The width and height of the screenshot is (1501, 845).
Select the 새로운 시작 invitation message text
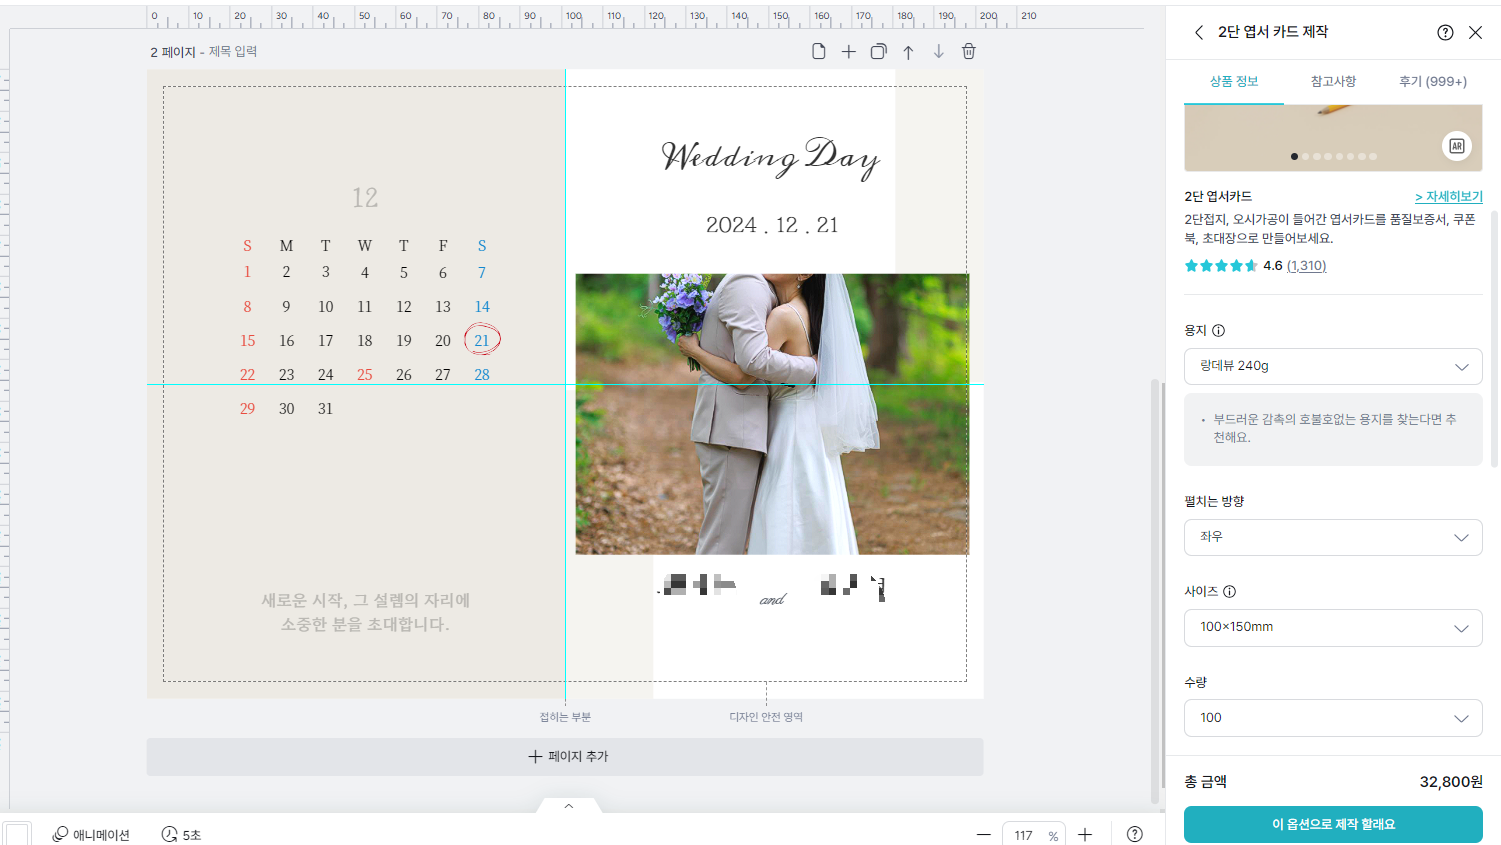(x=365, y=612)
